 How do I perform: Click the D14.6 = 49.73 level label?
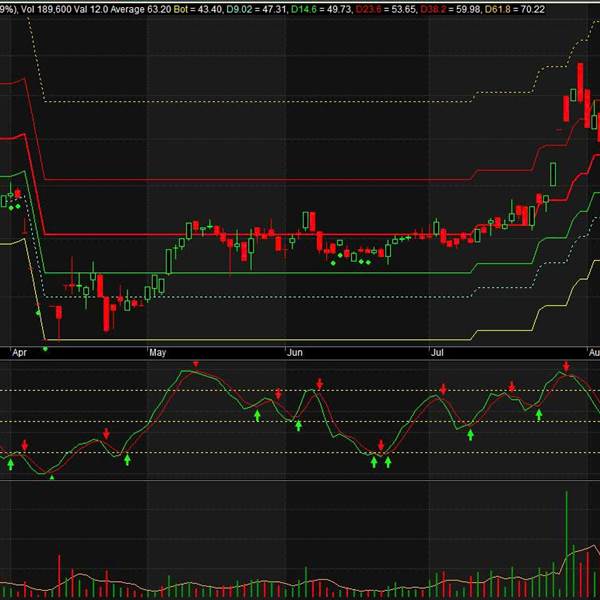click(321, 9)
